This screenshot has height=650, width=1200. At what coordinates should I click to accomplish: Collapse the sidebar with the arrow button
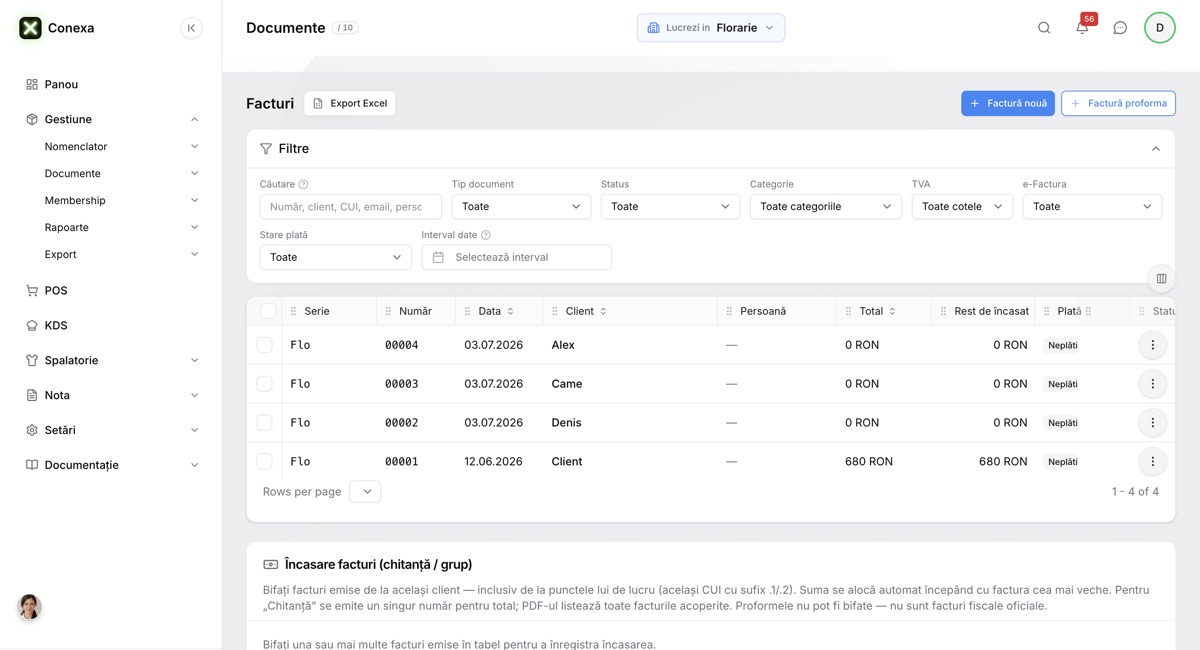pos(191,28)
